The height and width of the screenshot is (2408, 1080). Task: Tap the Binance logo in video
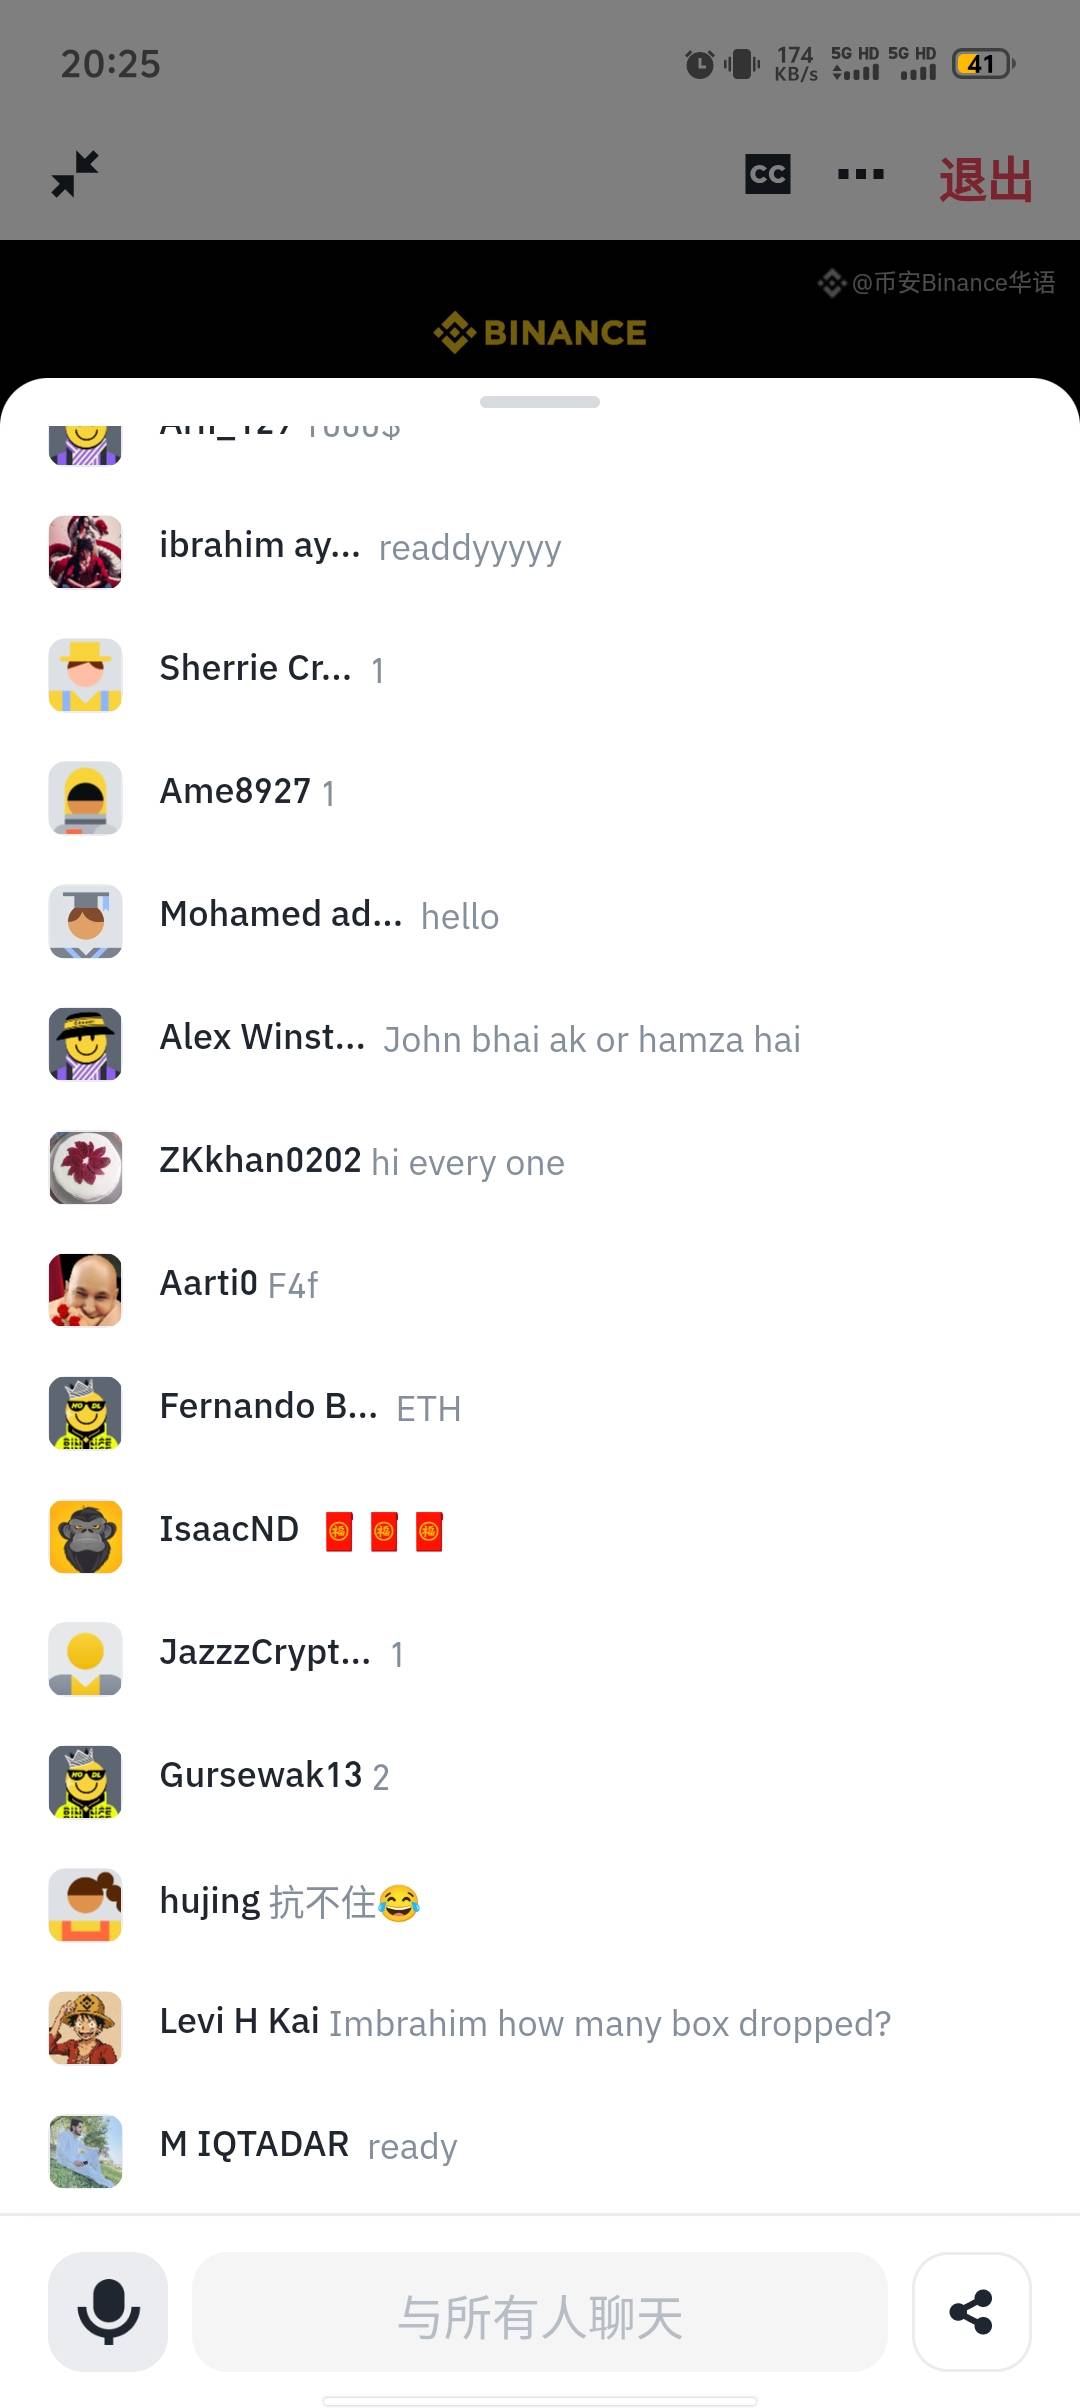540,332
